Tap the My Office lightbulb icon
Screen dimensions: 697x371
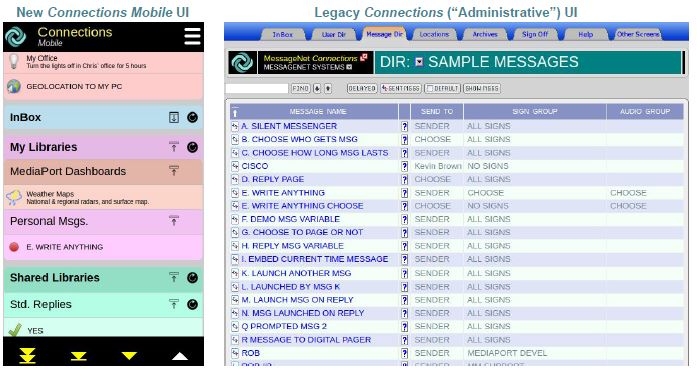pyautogui.click(x=14, y=61)
